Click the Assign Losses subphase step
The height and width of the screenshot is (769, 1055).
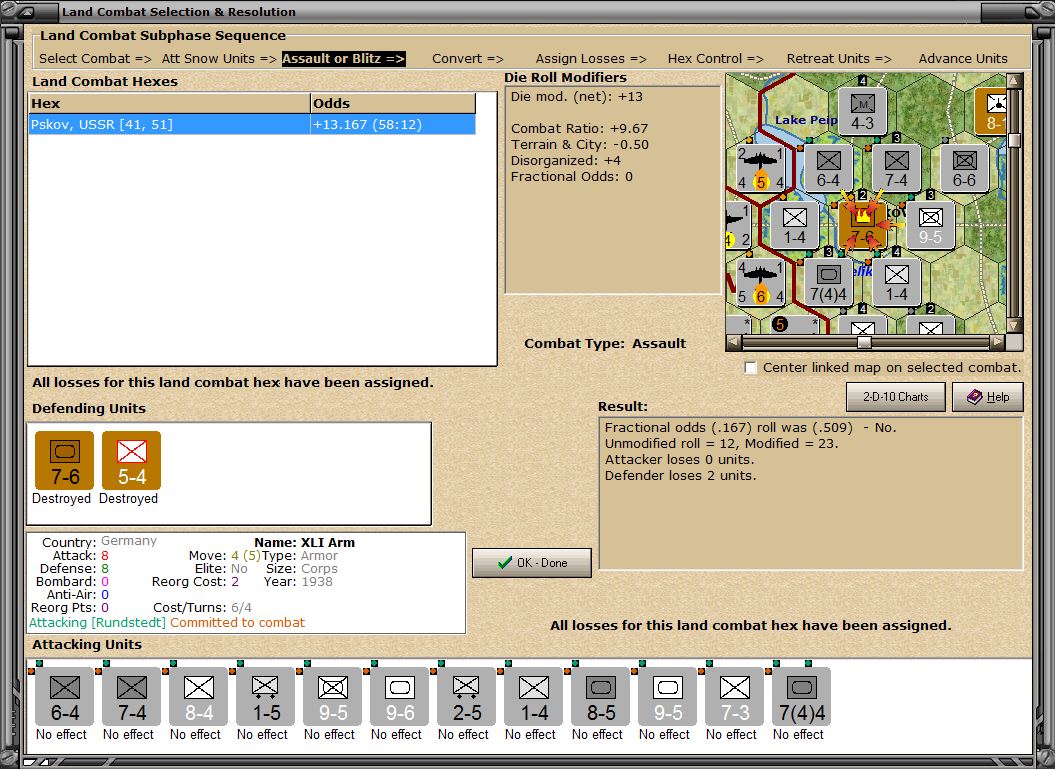point(591,59)
